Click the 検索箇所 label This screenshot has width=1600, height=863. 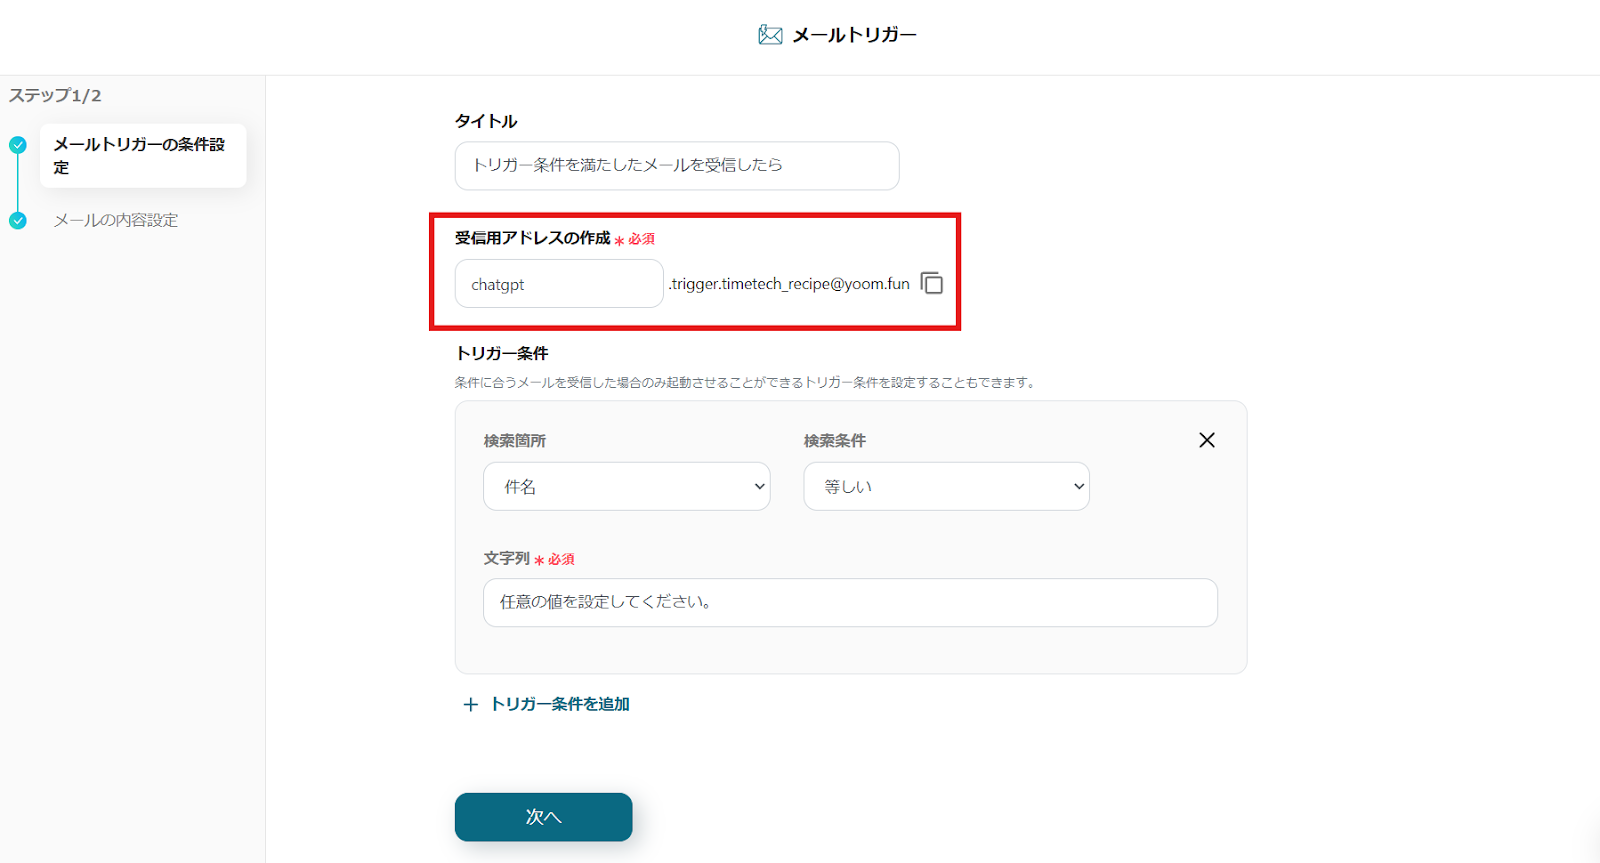(515, 441)
